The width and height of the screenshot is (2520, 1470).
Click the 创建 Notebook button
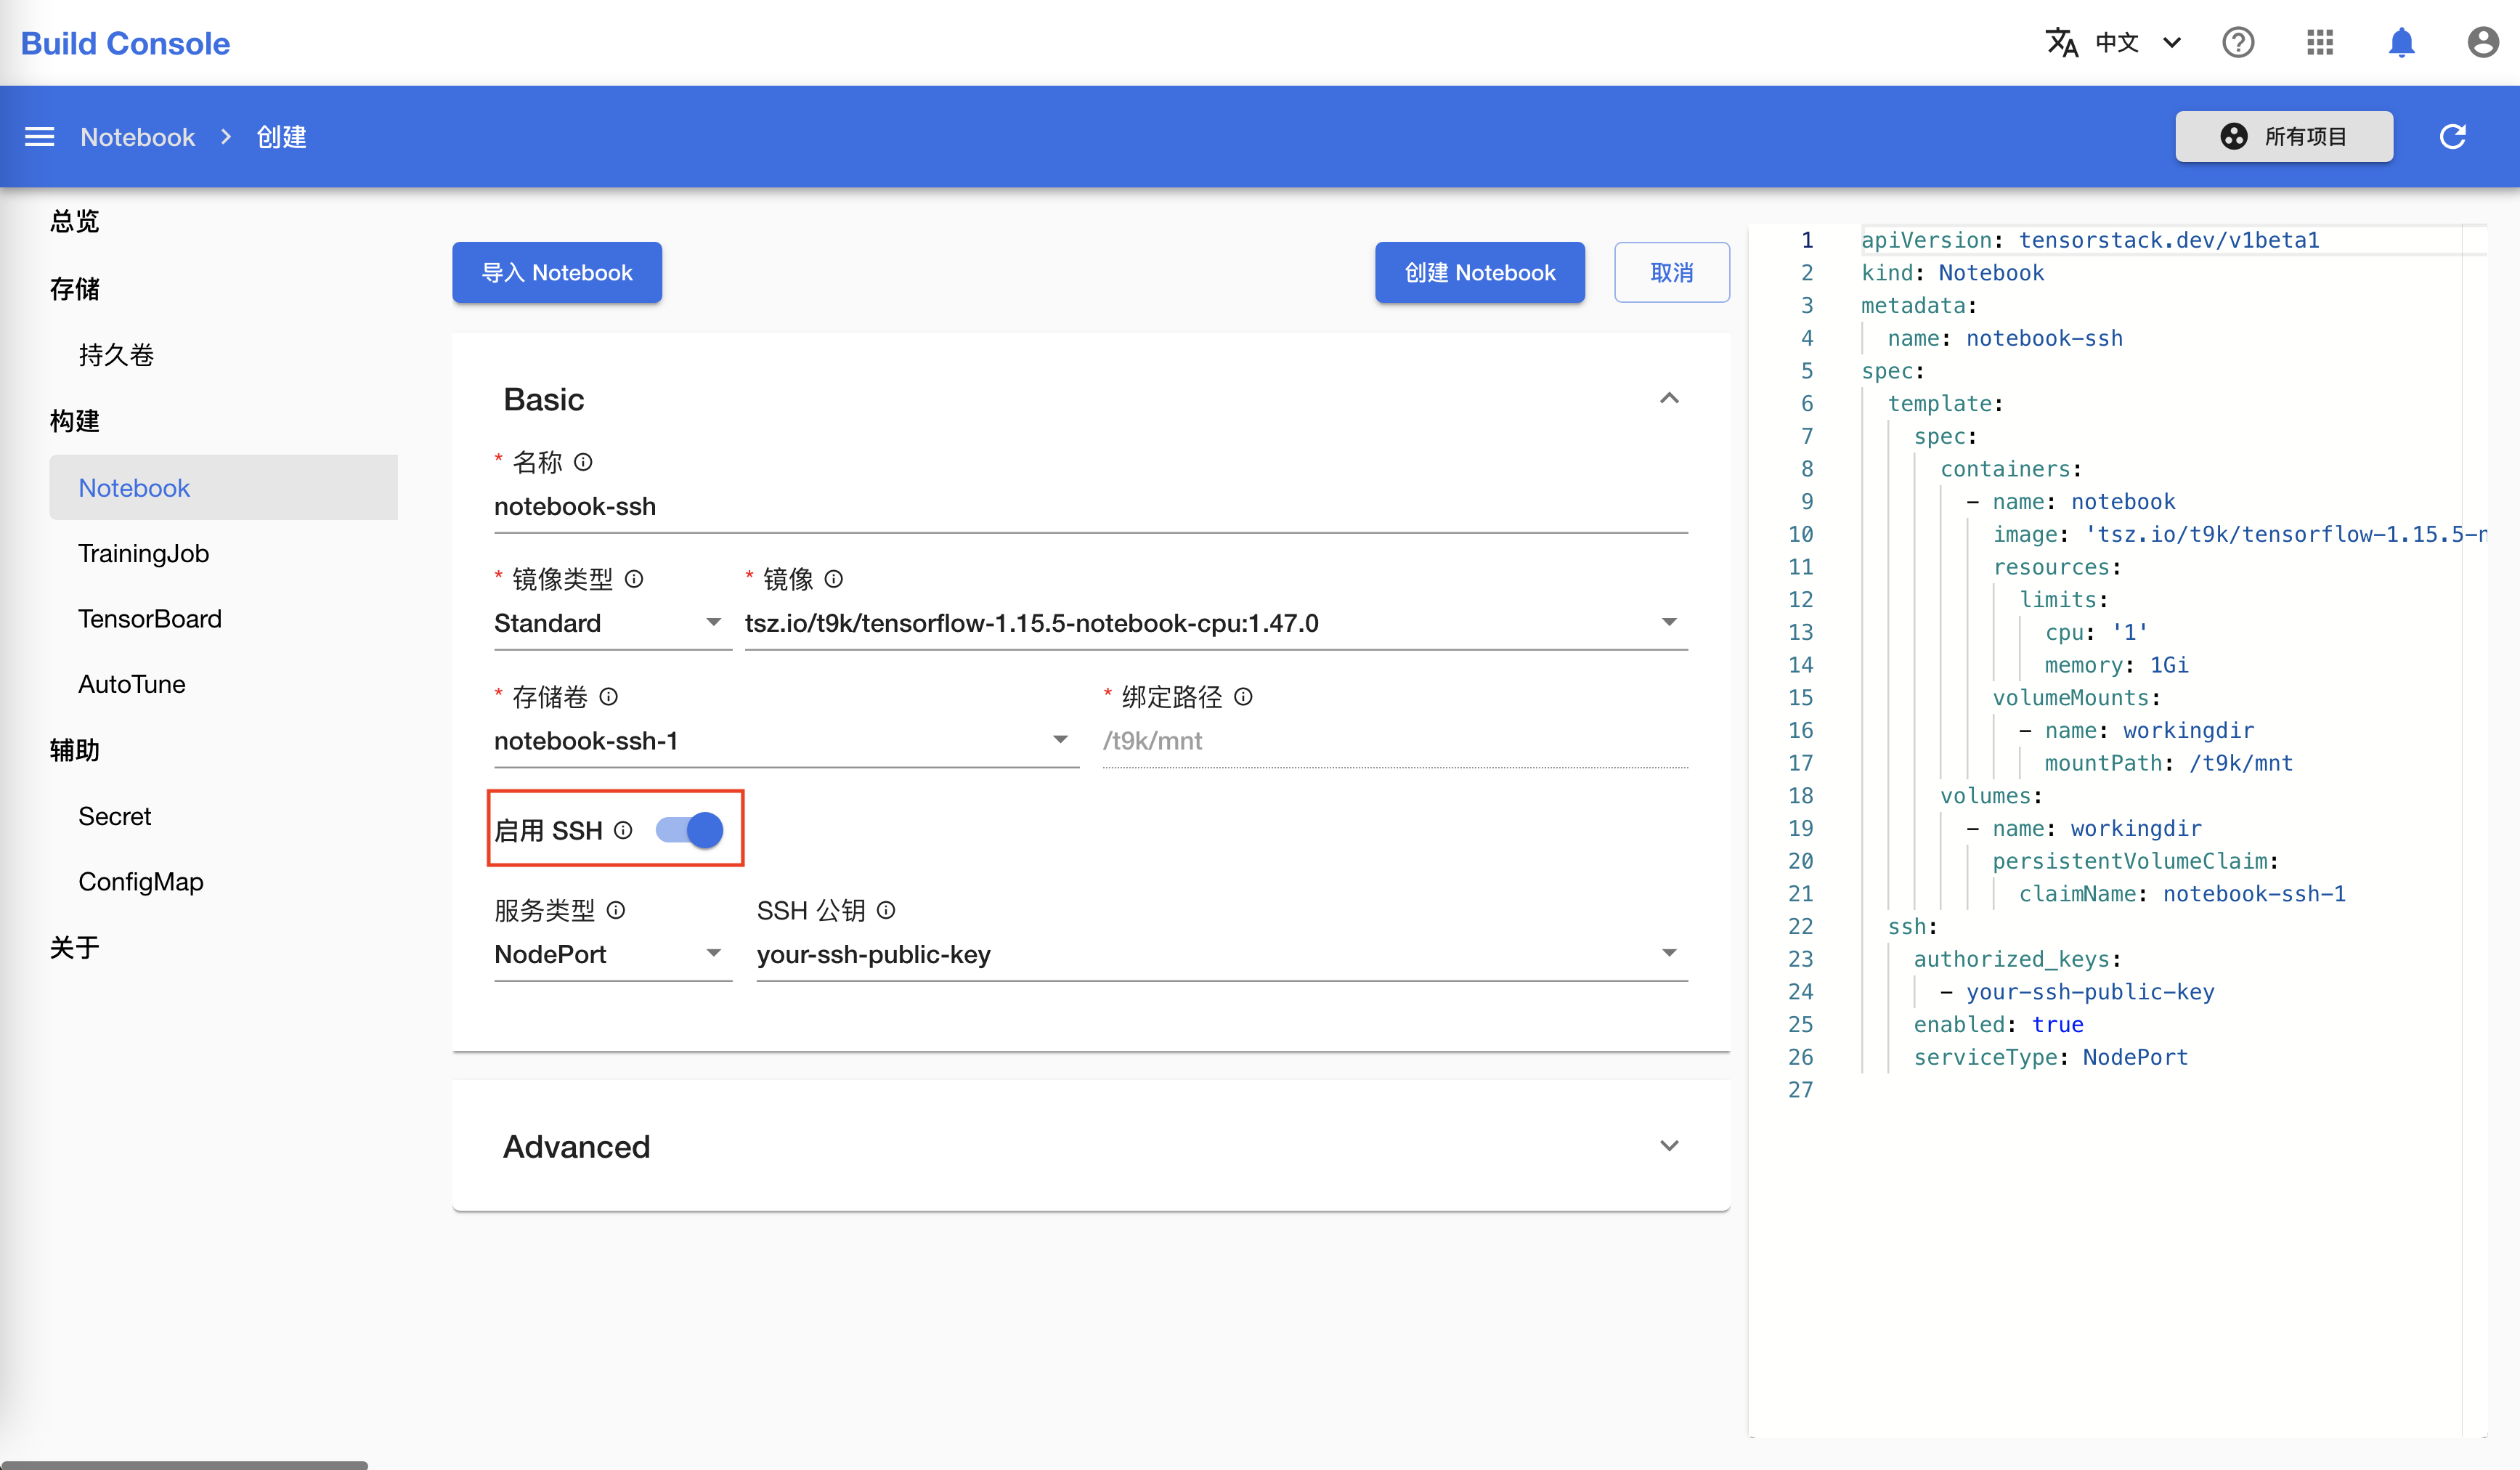click(x=1479, y=271)
